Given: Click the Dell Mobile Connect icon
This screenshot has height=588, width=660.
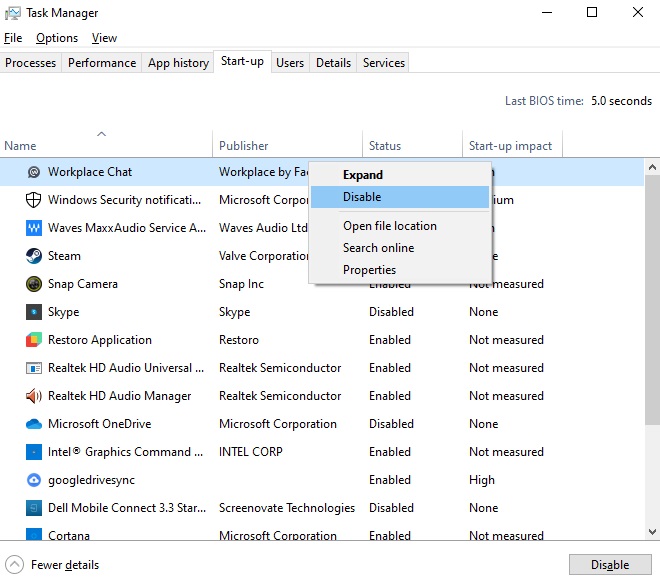Looking at the screenshot, I should (x=34, y=508).
